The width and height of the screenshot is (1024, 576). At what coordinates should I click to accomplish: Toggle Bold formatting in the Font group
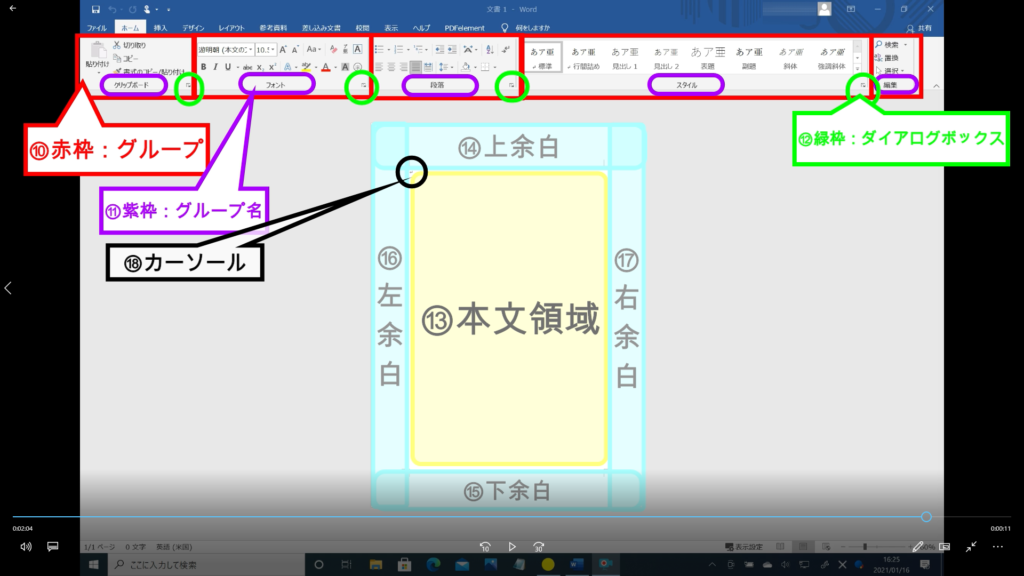203,67
